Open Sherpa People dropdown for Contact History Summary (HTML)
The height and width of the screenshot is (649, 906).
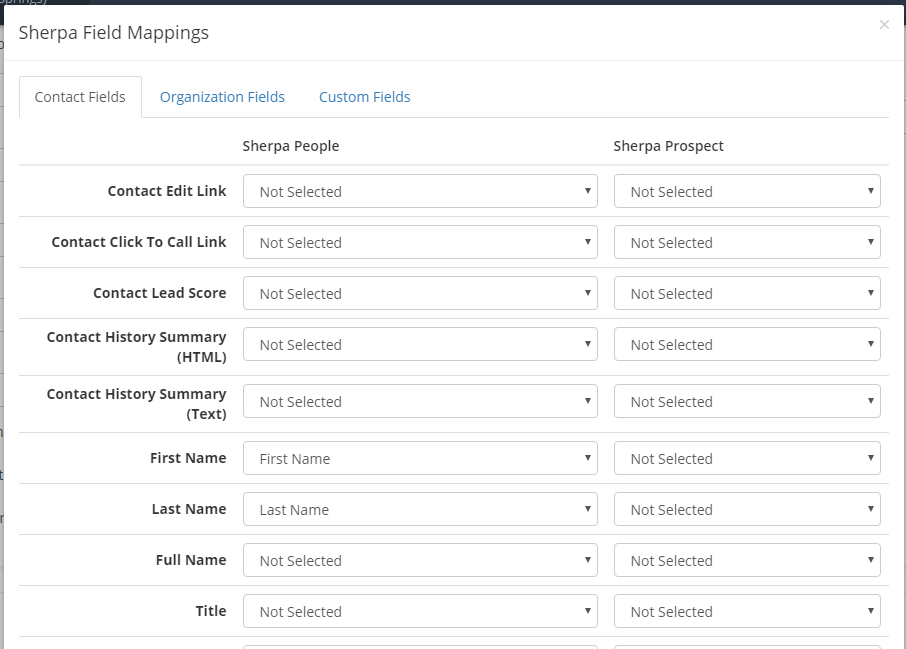pyautogui.click(x=420, y=344)
